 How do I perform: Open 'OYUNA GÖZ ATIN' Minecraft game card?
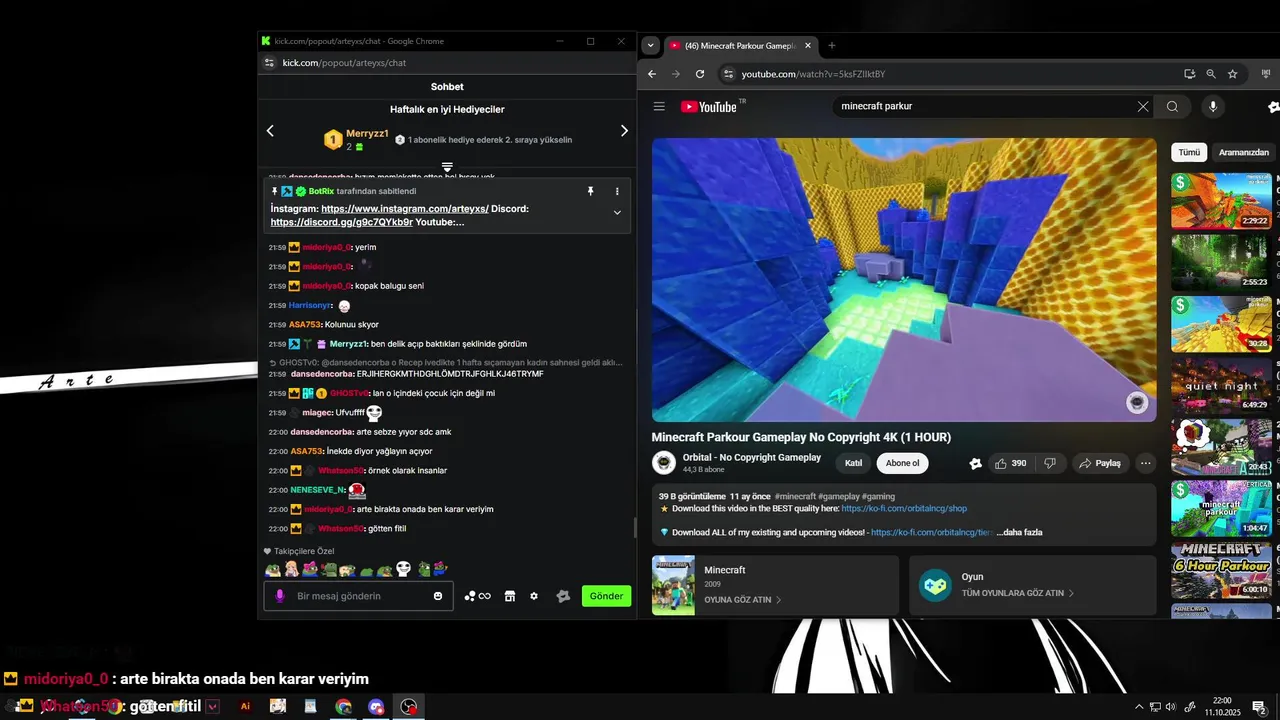click(x=774, y=585)
